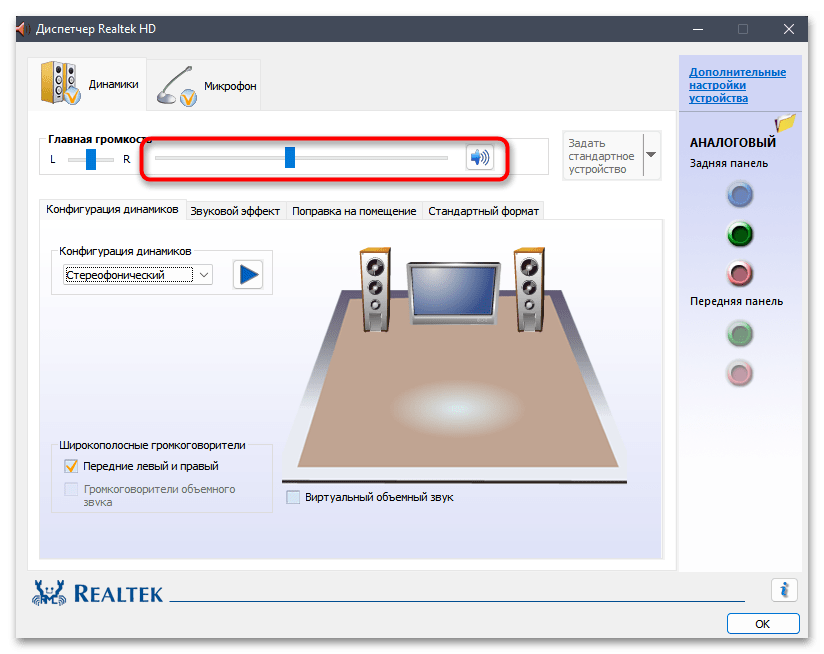Click the Задняя панель label
This screenshot has height=654, width=824.
tap(729, 163)
